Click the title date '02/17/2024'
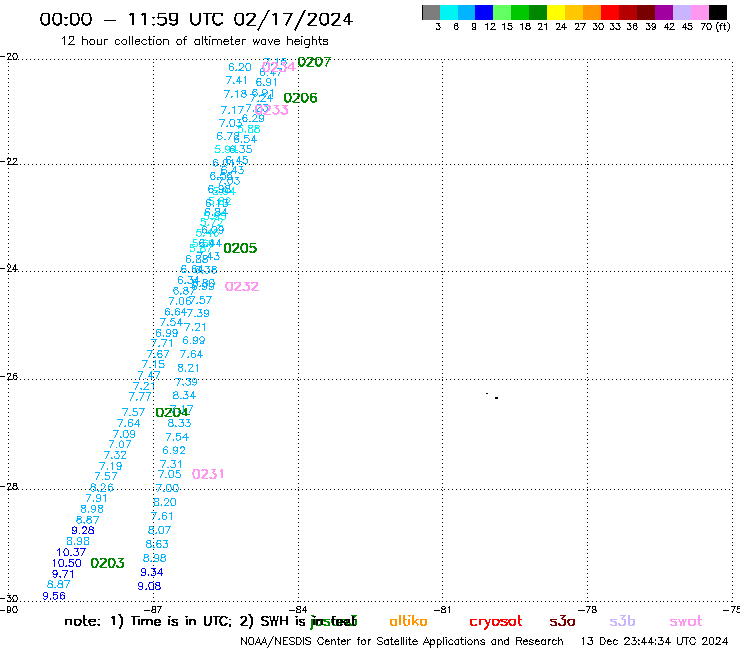This screenshot has height=650, width=740. pyautogui.click(x=293, y=20)
